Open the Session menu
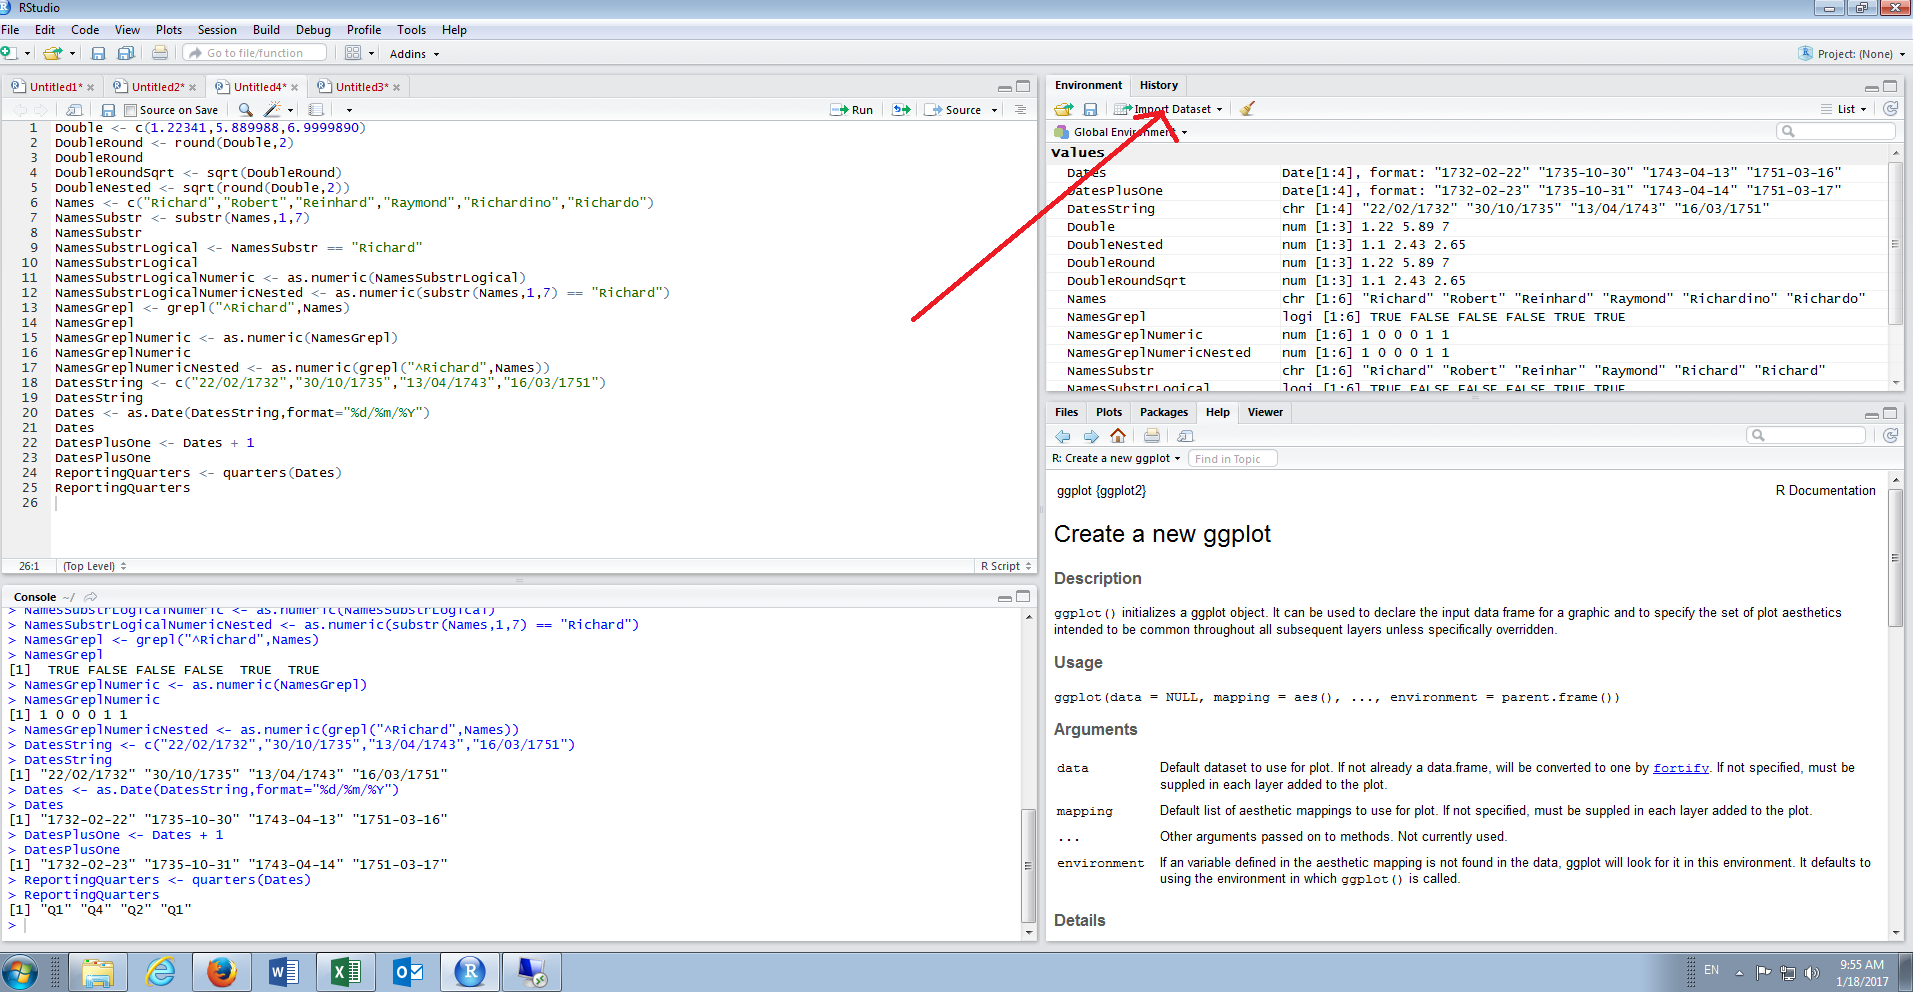Screen dimensions: 1913x992 (x=217, y=30)
